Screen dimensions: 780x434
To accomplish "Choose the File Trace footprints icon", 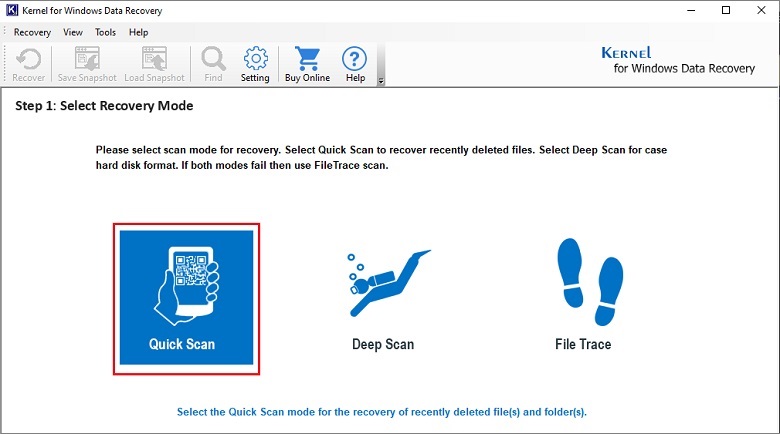I will pos(590,282).
